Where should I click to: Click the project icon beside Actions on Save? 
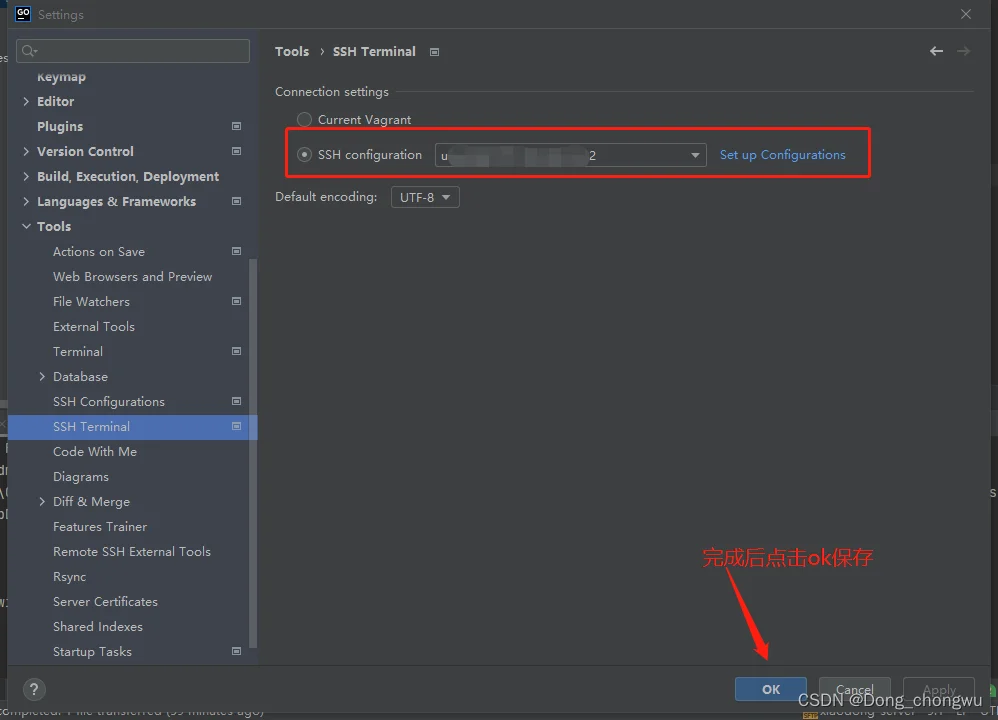click(236, 251)
